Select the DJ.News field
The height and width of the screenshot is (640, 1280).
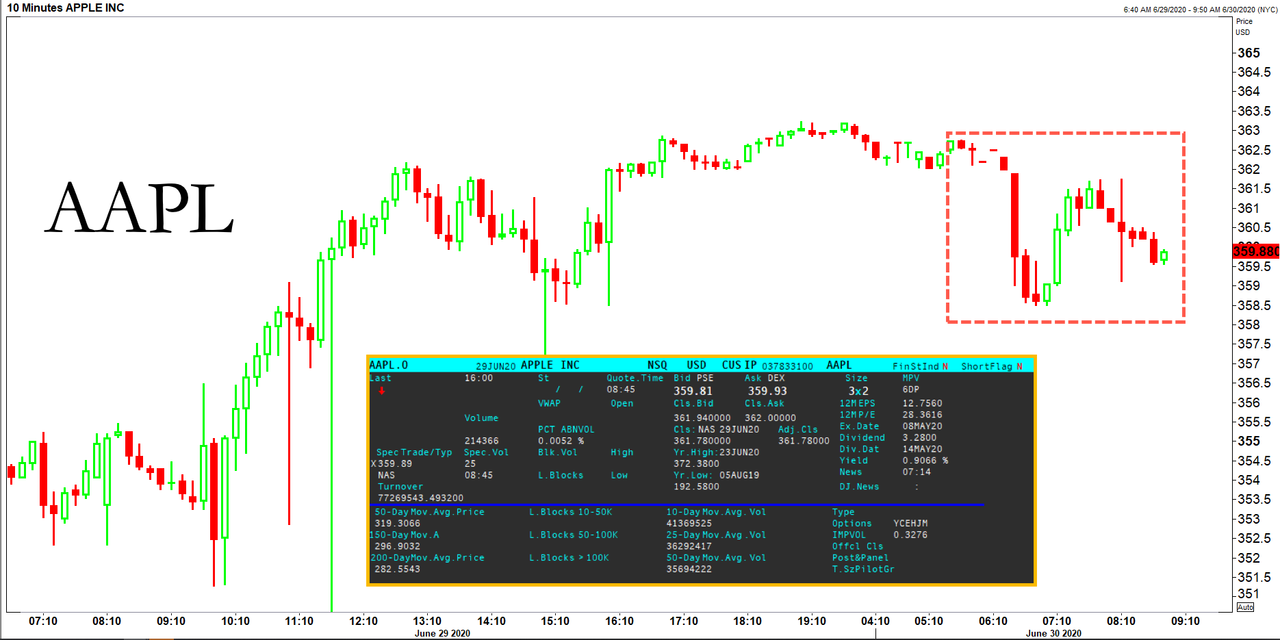coord(859,486)
